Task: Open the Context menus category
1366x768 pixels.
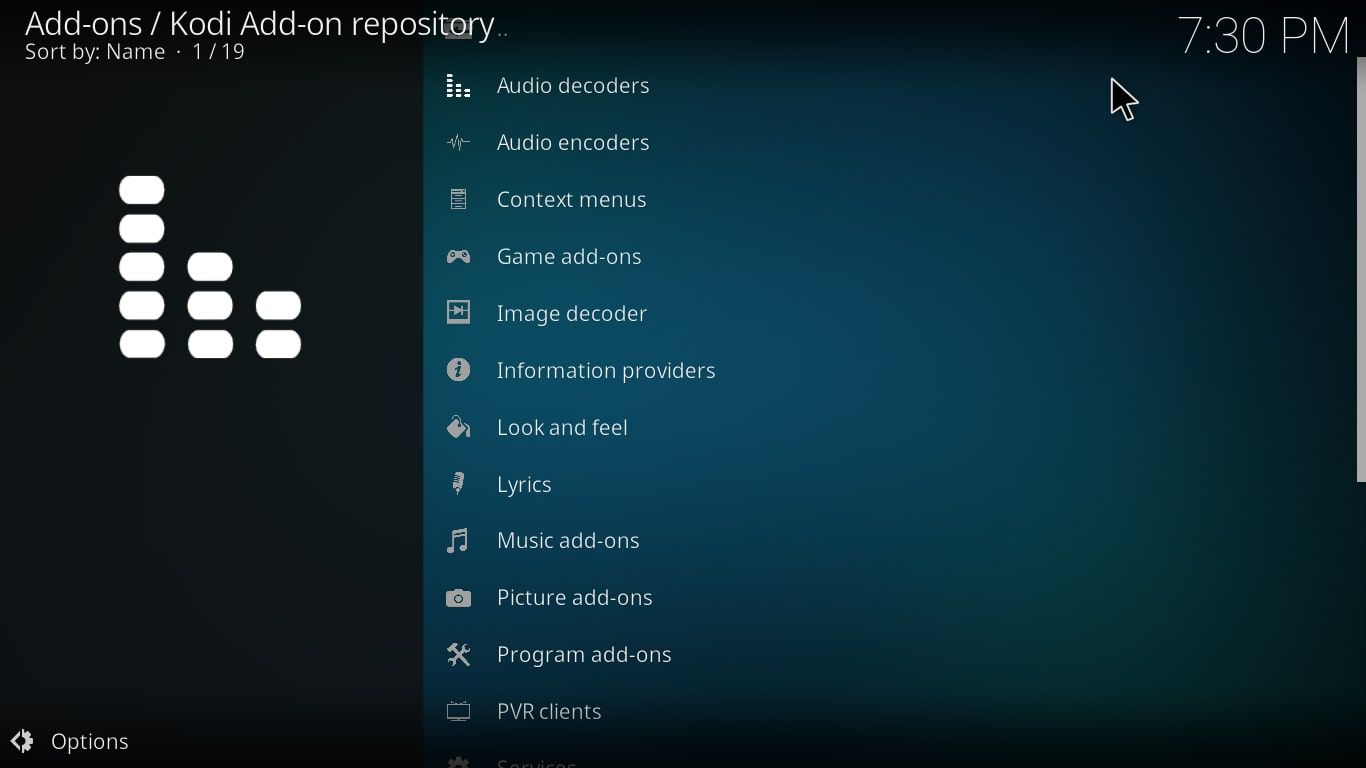Action: [x=889, y=200]
